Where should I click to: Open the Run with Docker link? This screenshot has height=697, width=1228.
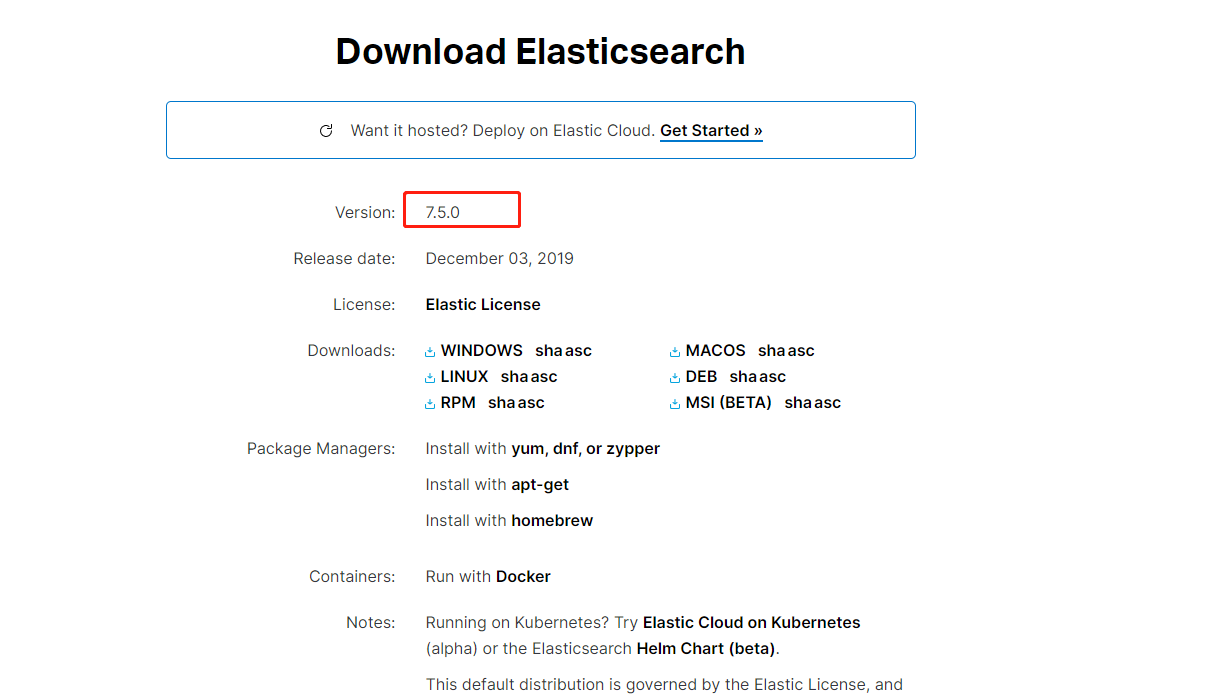point(523,577)
